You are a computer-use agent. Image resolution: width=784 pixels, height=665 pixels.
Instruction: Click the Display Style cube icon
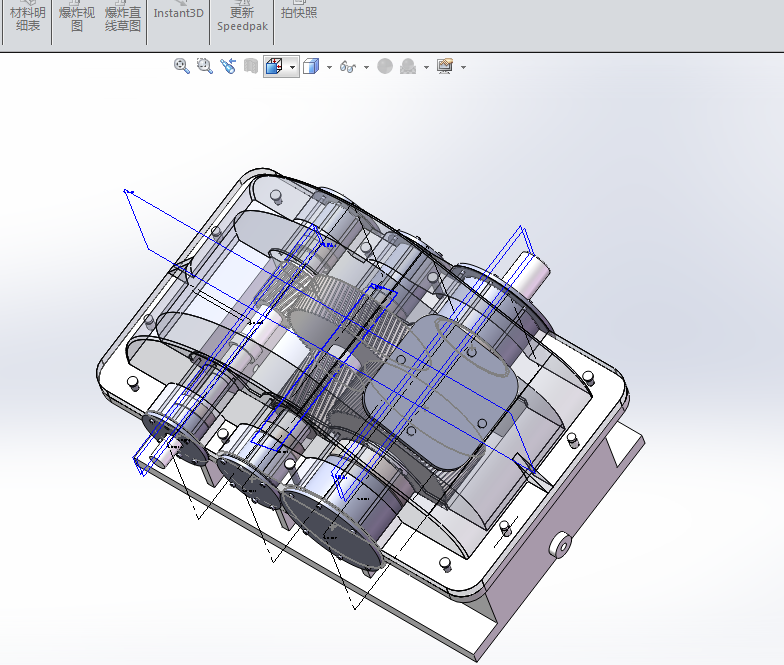[x=311, y=66]
